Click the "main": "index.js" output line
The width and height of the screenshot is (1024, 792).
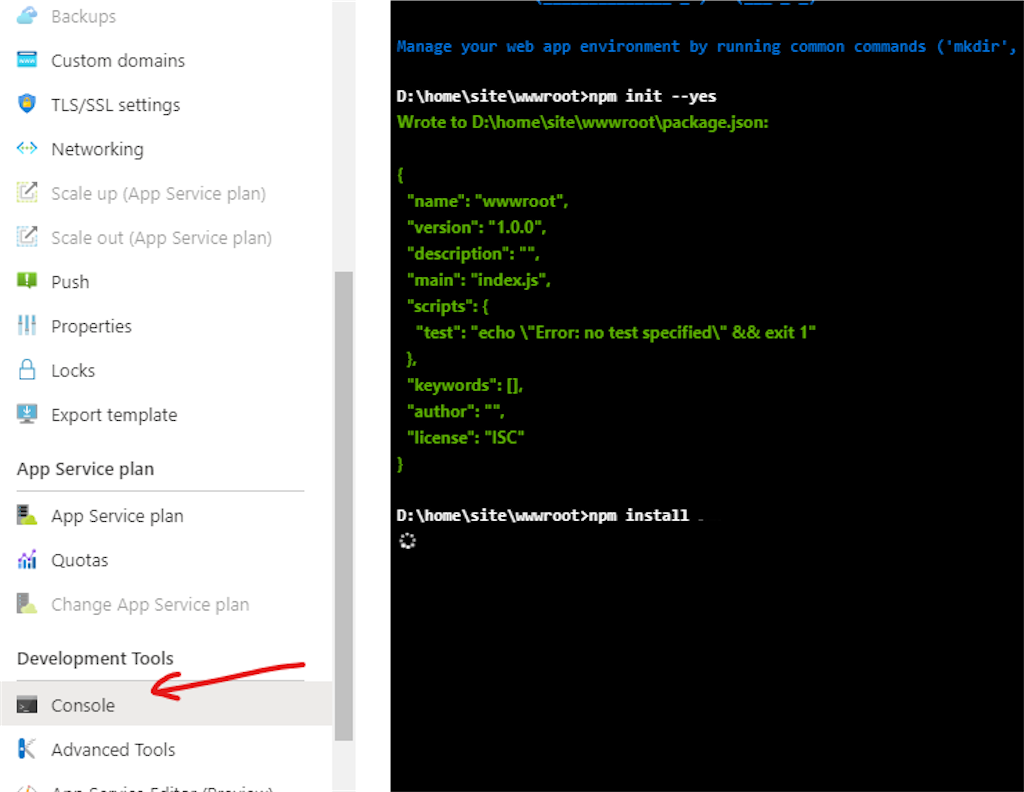point(479,280)
